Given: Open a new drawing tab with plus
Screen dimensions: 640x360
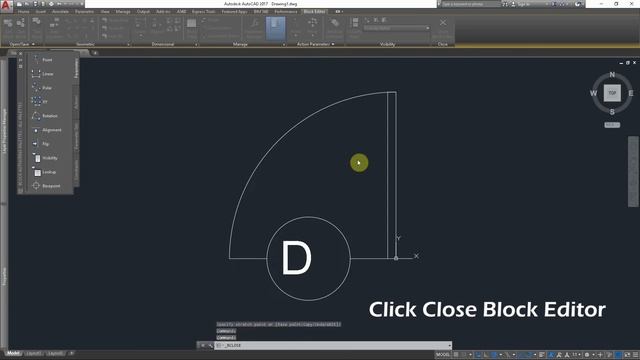Looking at the screenshot, I should [95, 53].
